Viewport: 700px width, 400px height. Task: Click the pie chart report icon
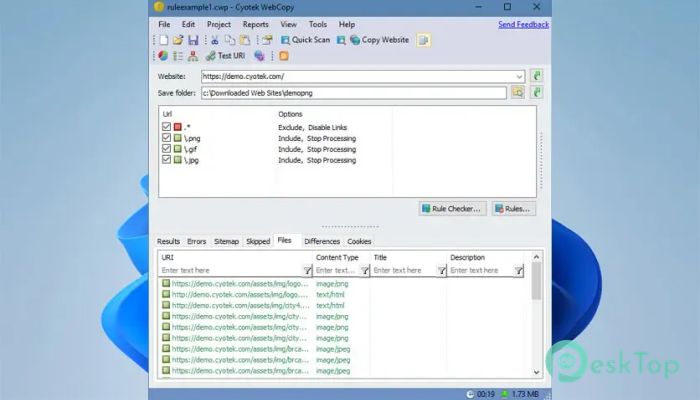[163, 56]
